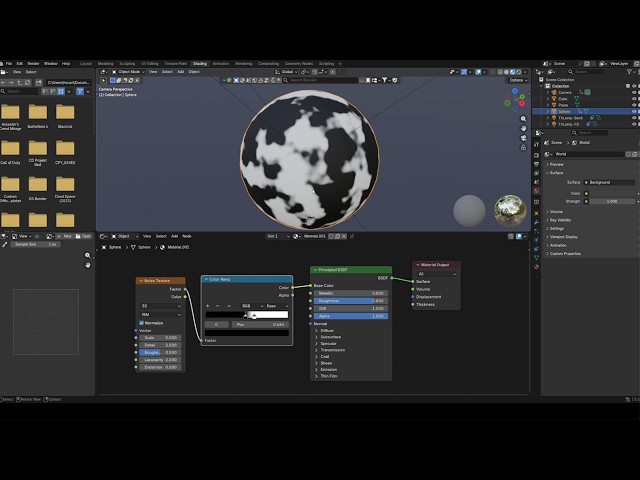Select rendered viewport shading sphere icon
The height and width of the screenshot is (480, 640).
519,72
